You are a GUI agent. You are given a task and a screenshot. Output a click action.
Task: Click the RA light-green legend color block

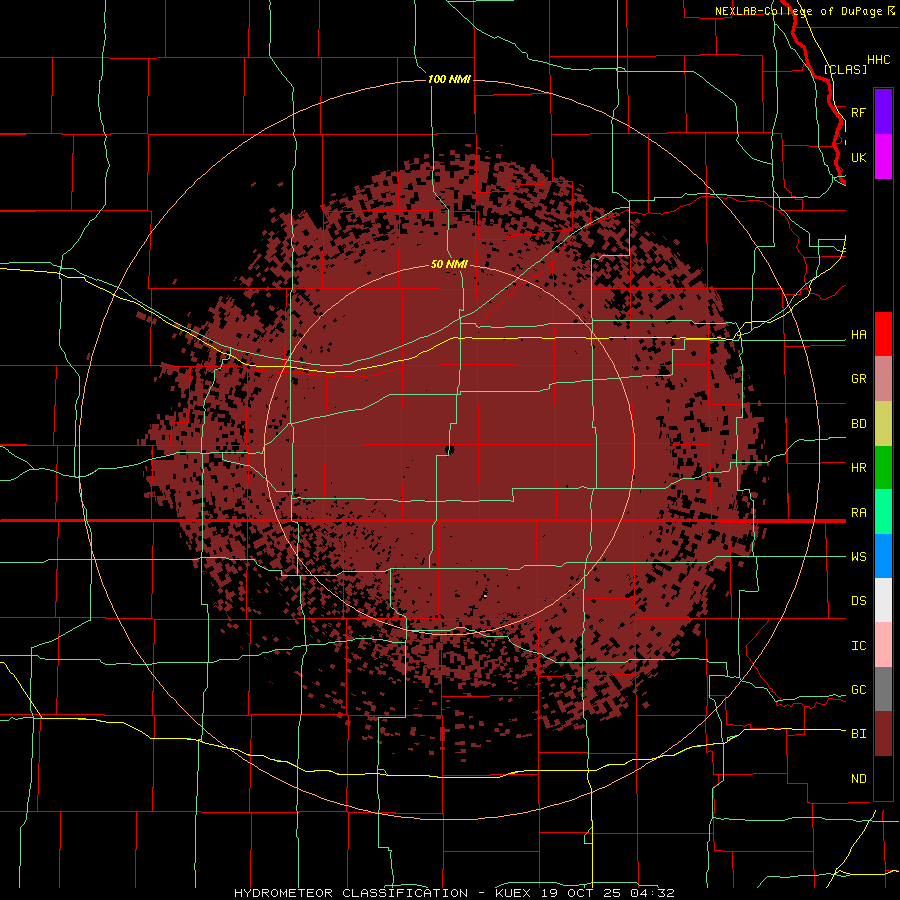click(x=883, y=512)
